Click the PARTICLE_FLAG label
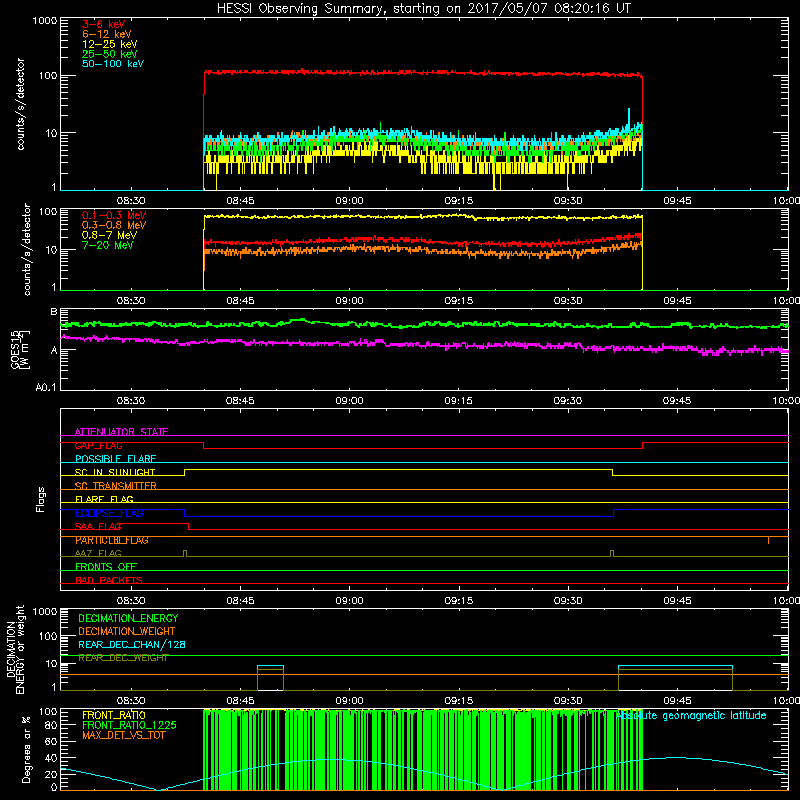Image resolution: width=800 pixels, height=800 pixels. tap(112, 540)
